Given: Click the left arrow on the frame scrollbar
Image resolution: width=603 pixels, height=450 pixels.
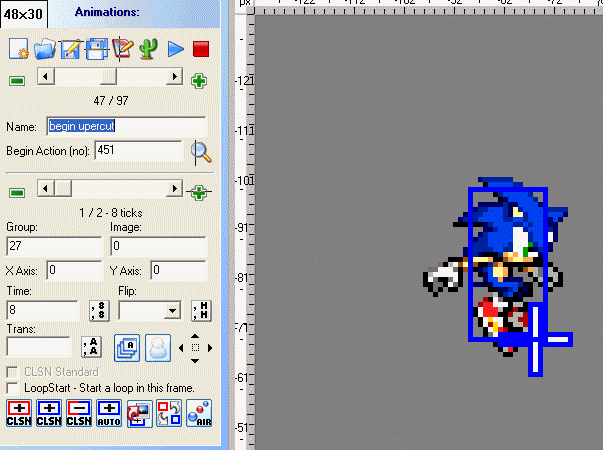Looking at the screenshot, I should click(x=46, y=189).
